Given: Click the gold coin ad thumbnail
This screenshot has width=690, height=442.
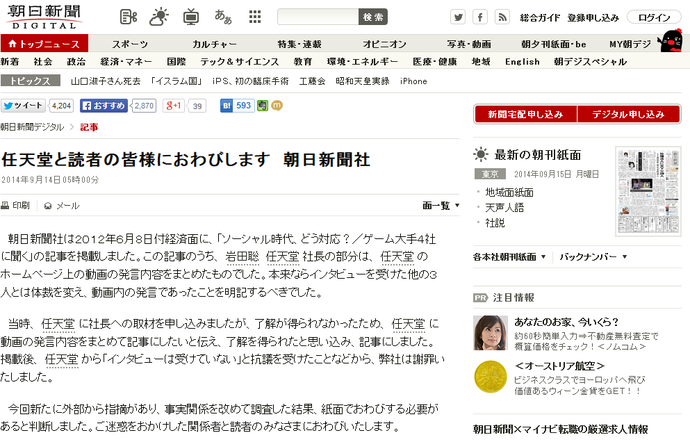Looking at the screenshot, I should tap(490, 377).
